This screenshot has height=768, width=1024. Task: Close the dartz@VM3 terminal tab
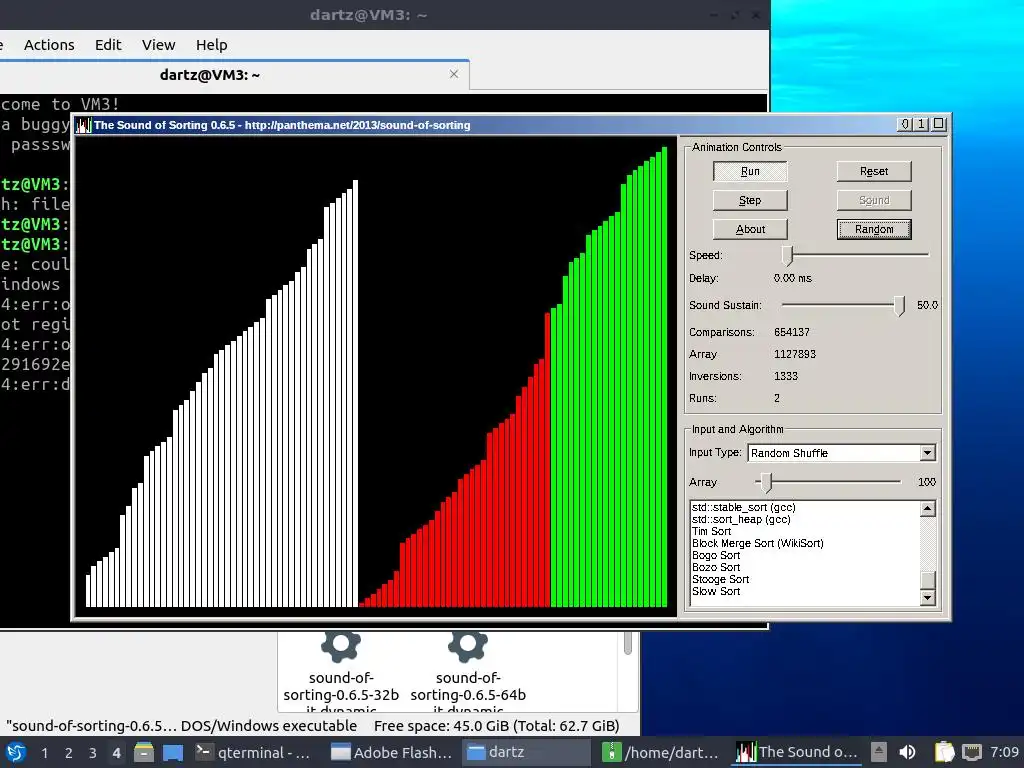pos(454,74)
